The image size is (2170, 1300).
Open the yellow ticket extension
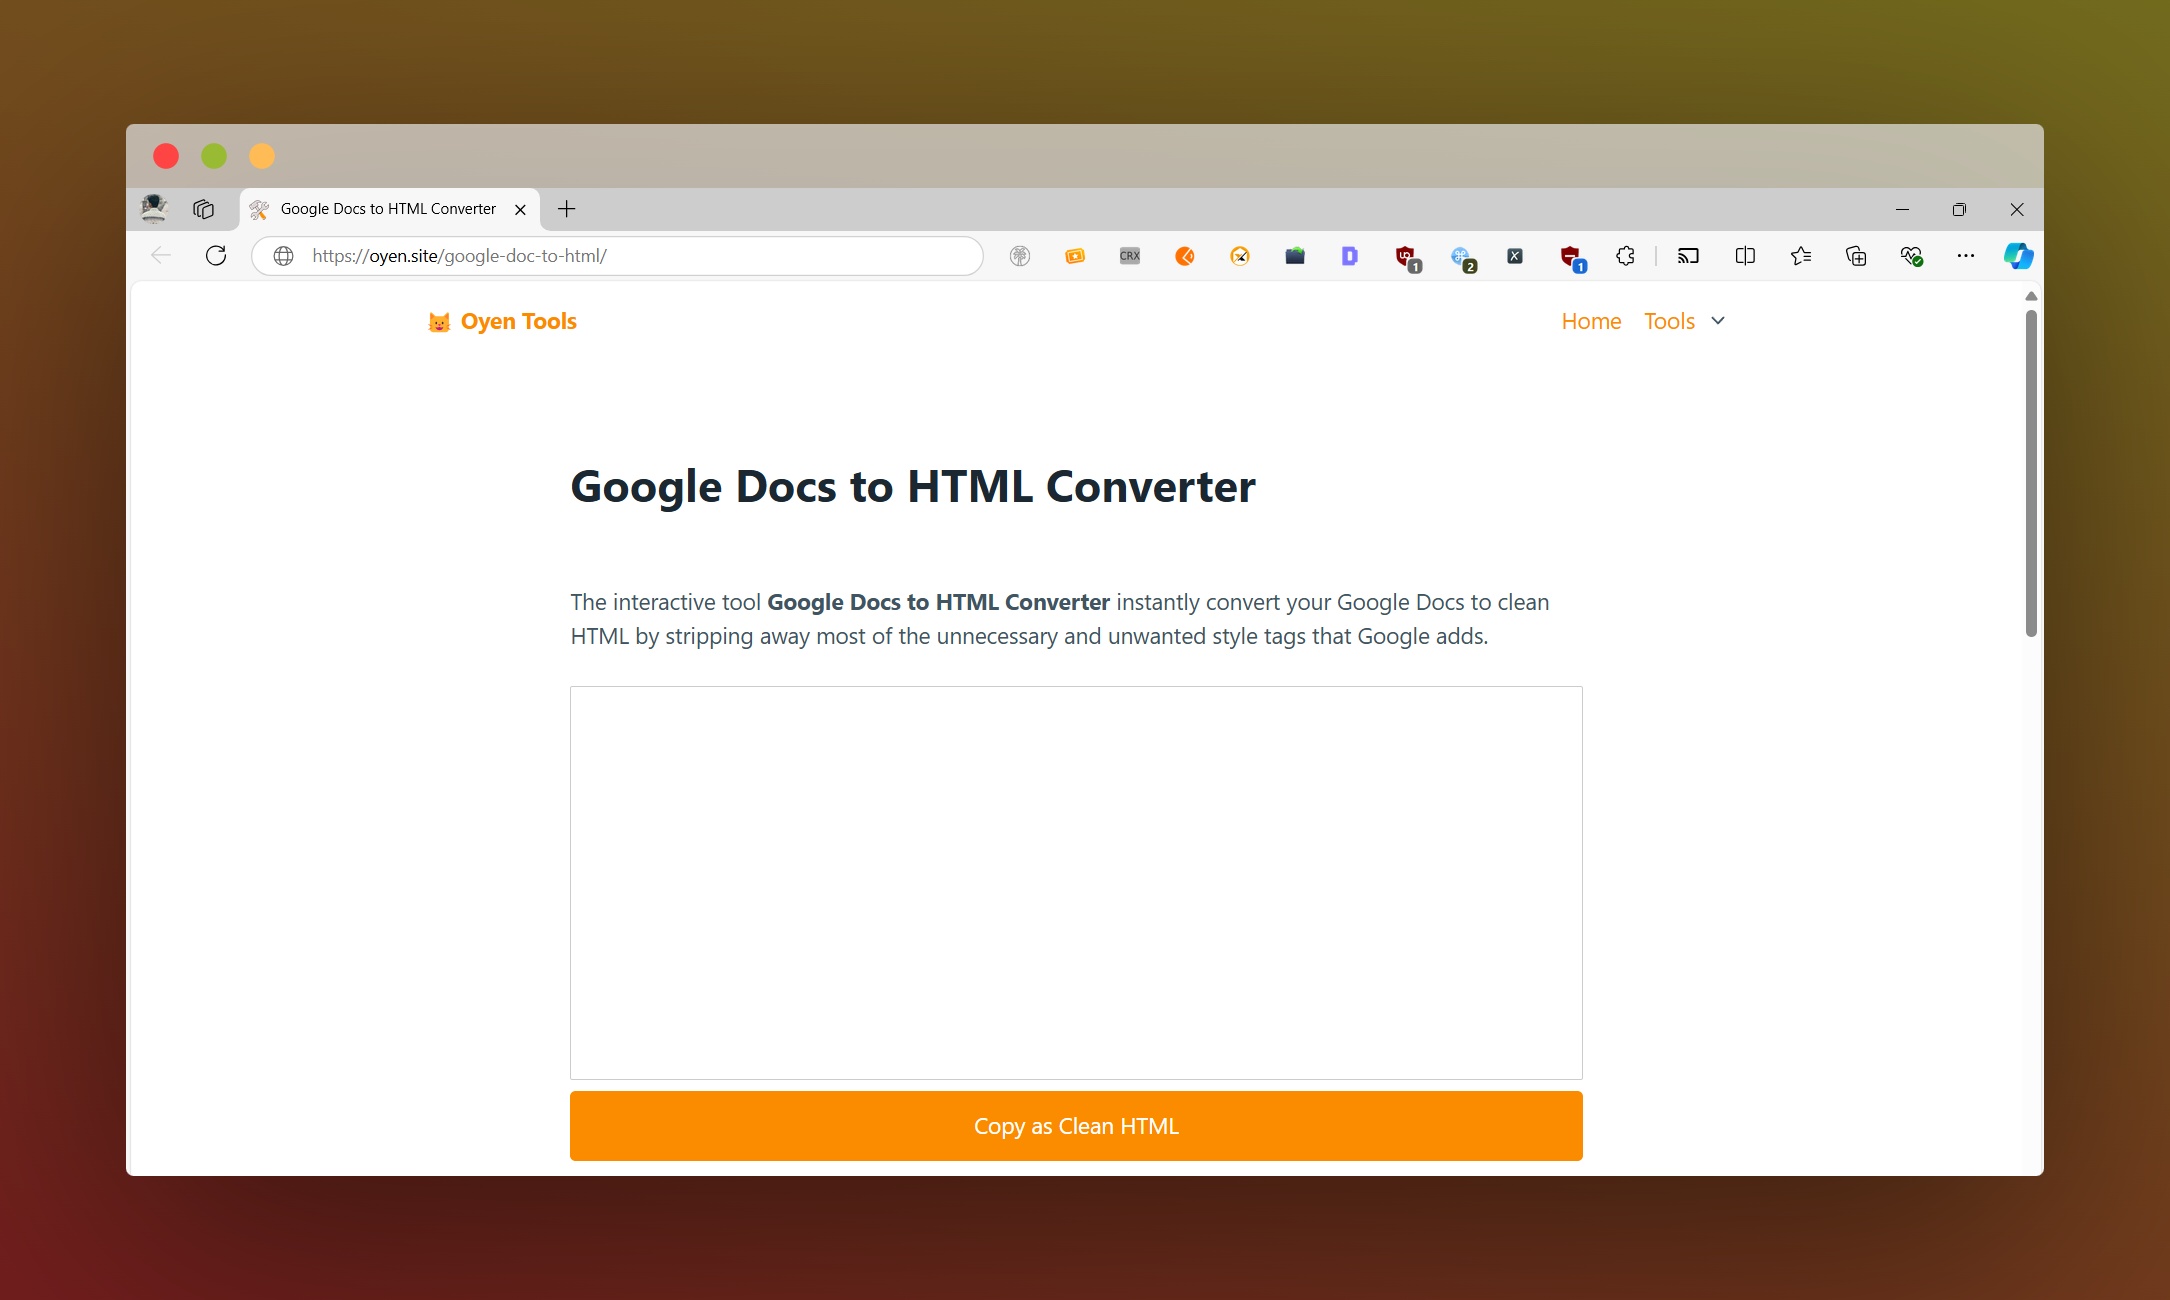[1075, 256]
